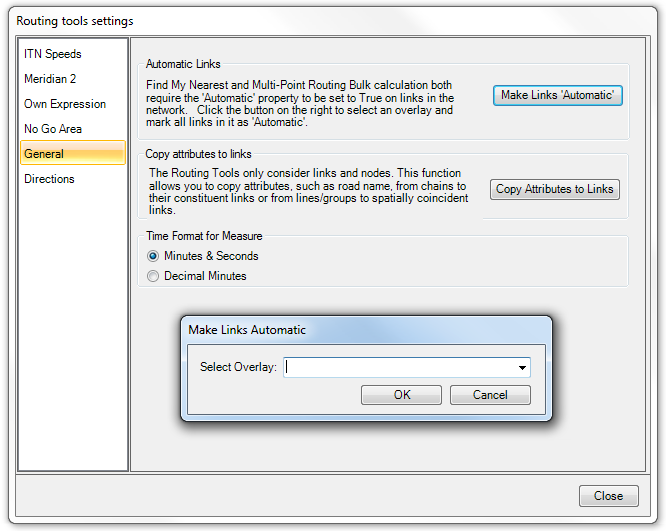Screen dimensions: 666x531
Task: Choose the Minutes & Seconds time format
Action: point(153,256)
